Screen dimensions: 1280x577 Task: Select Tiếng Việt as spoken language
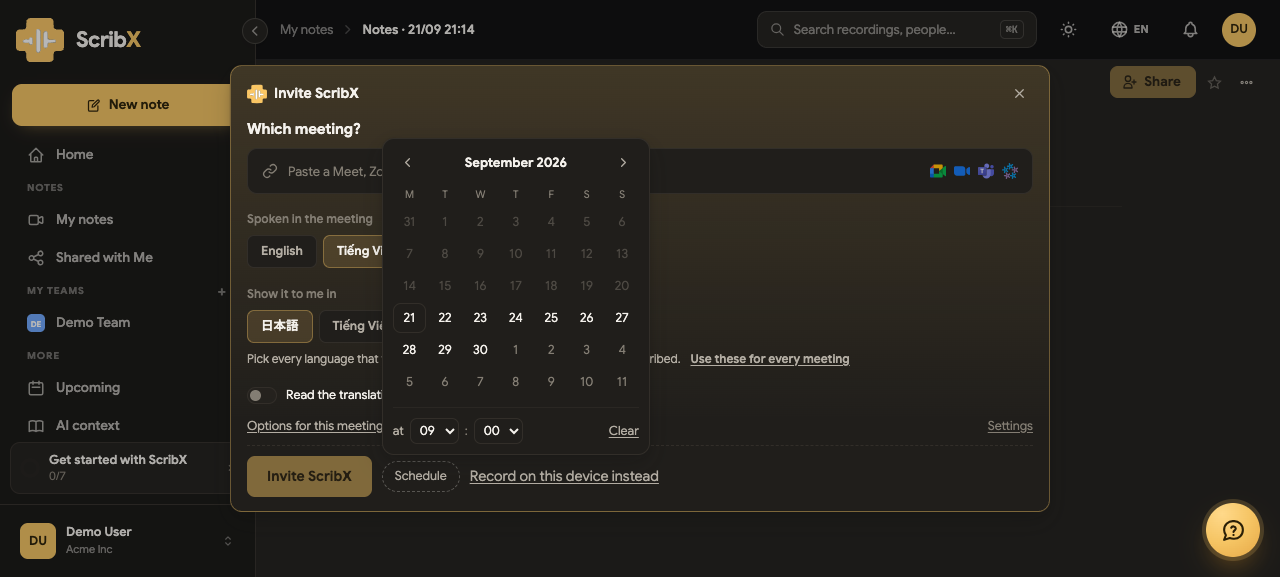[x=354, y=252]
